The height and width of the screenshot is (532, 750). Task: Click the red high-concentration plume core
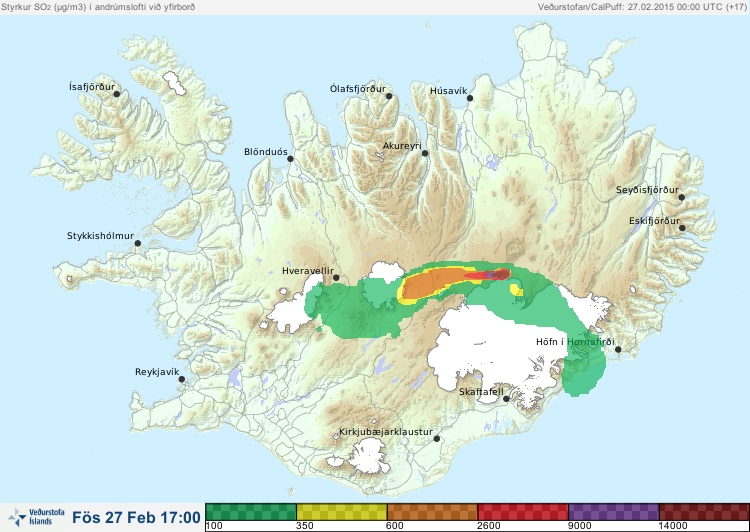[487, 275]
